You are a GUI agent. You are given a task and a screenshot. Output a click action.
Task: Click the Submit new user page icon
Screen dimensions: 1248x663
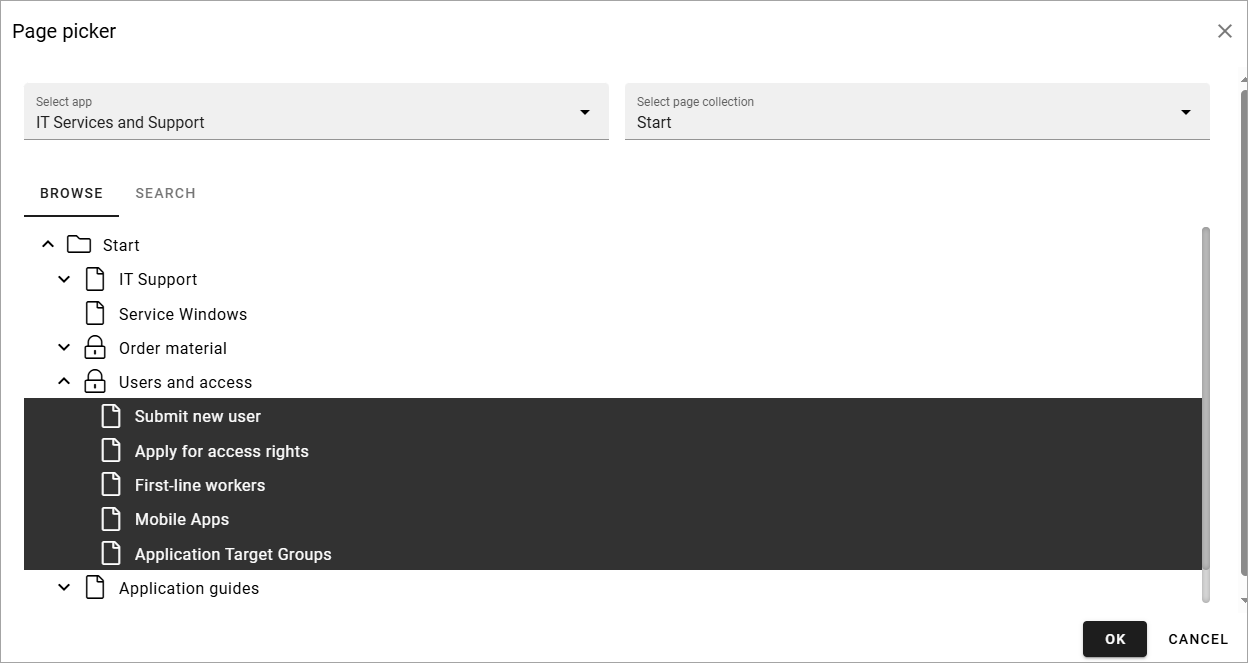pos(111,416)
